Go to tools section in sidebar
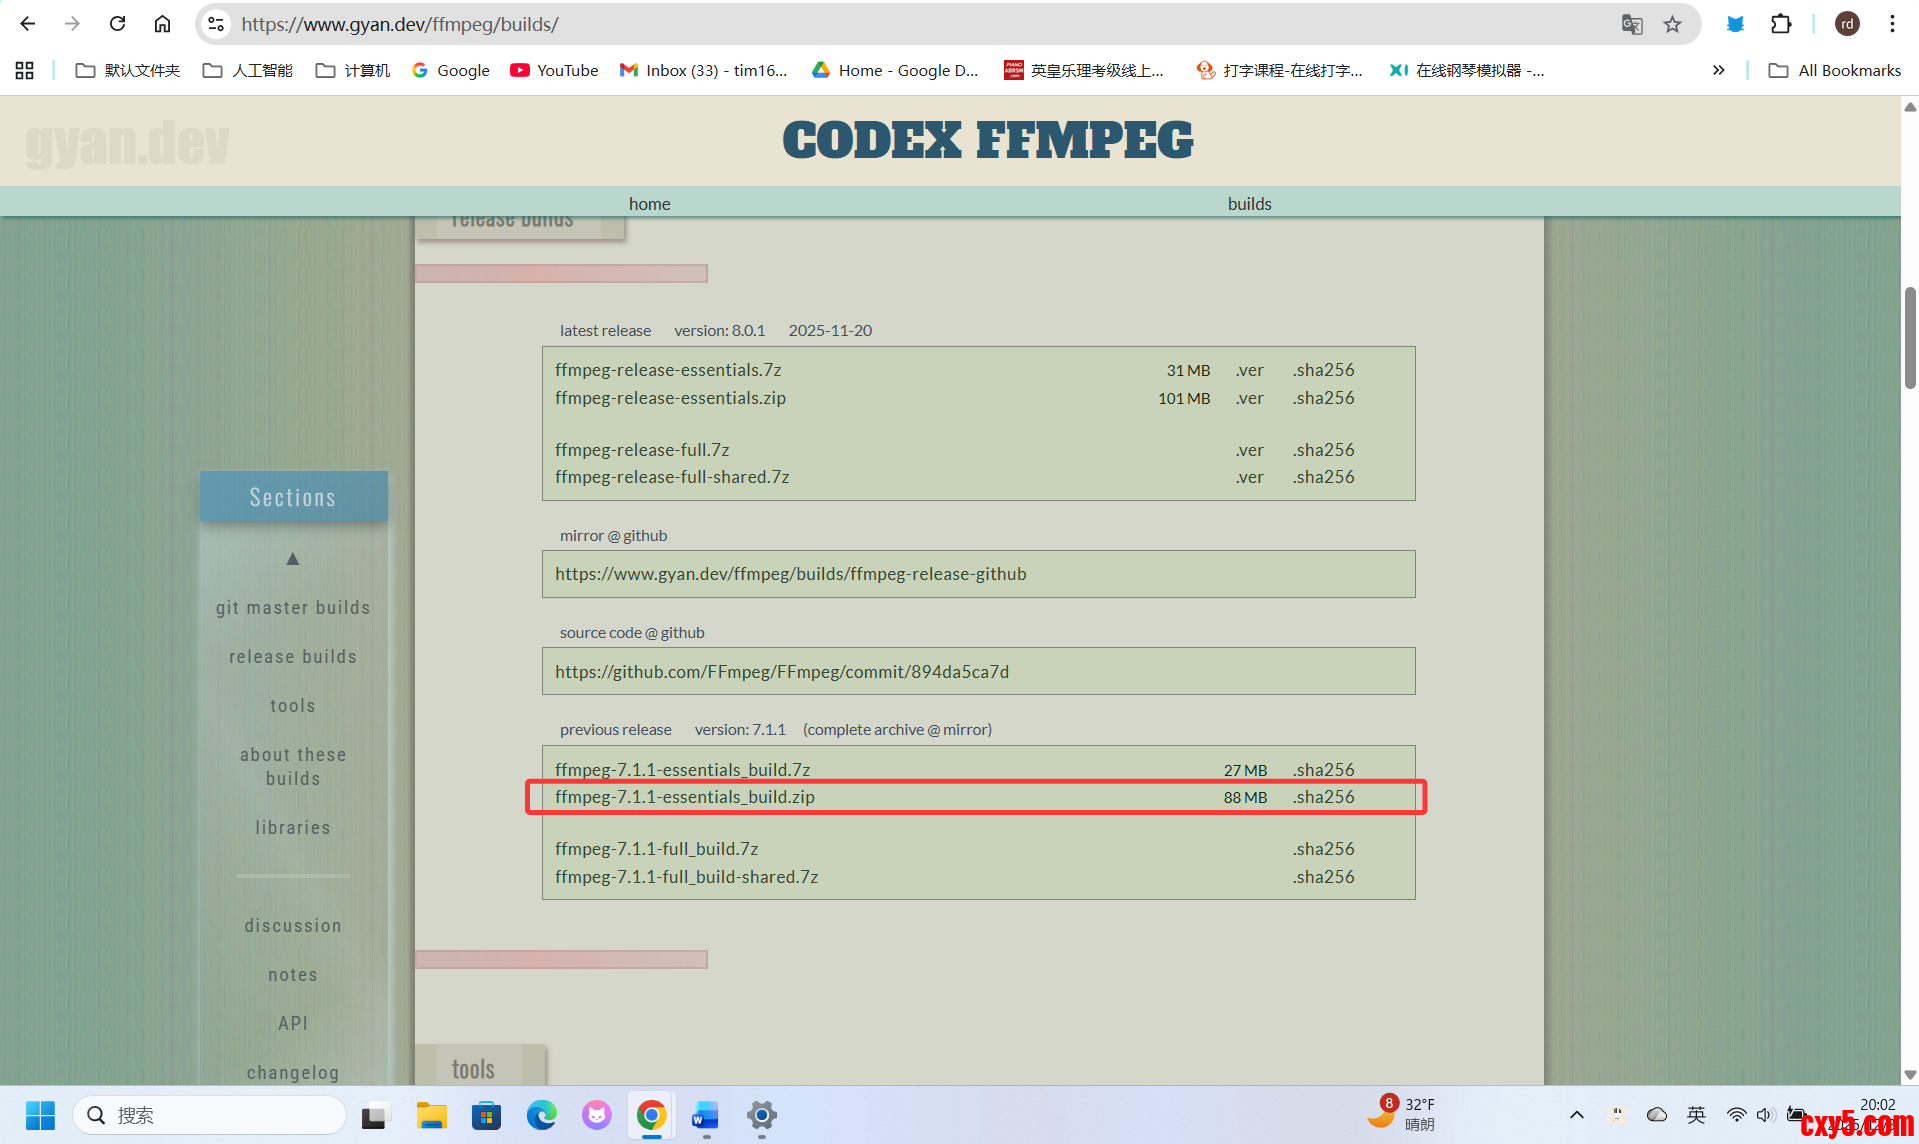The width and height of the screenshot is (1919, 1144). point(293,706)
